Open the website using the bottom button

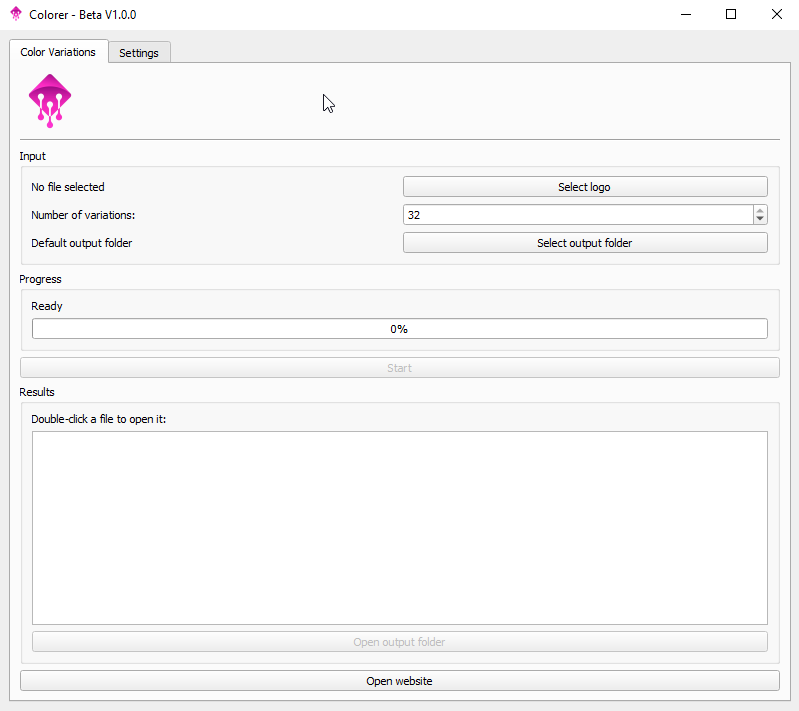click(399, 681)
